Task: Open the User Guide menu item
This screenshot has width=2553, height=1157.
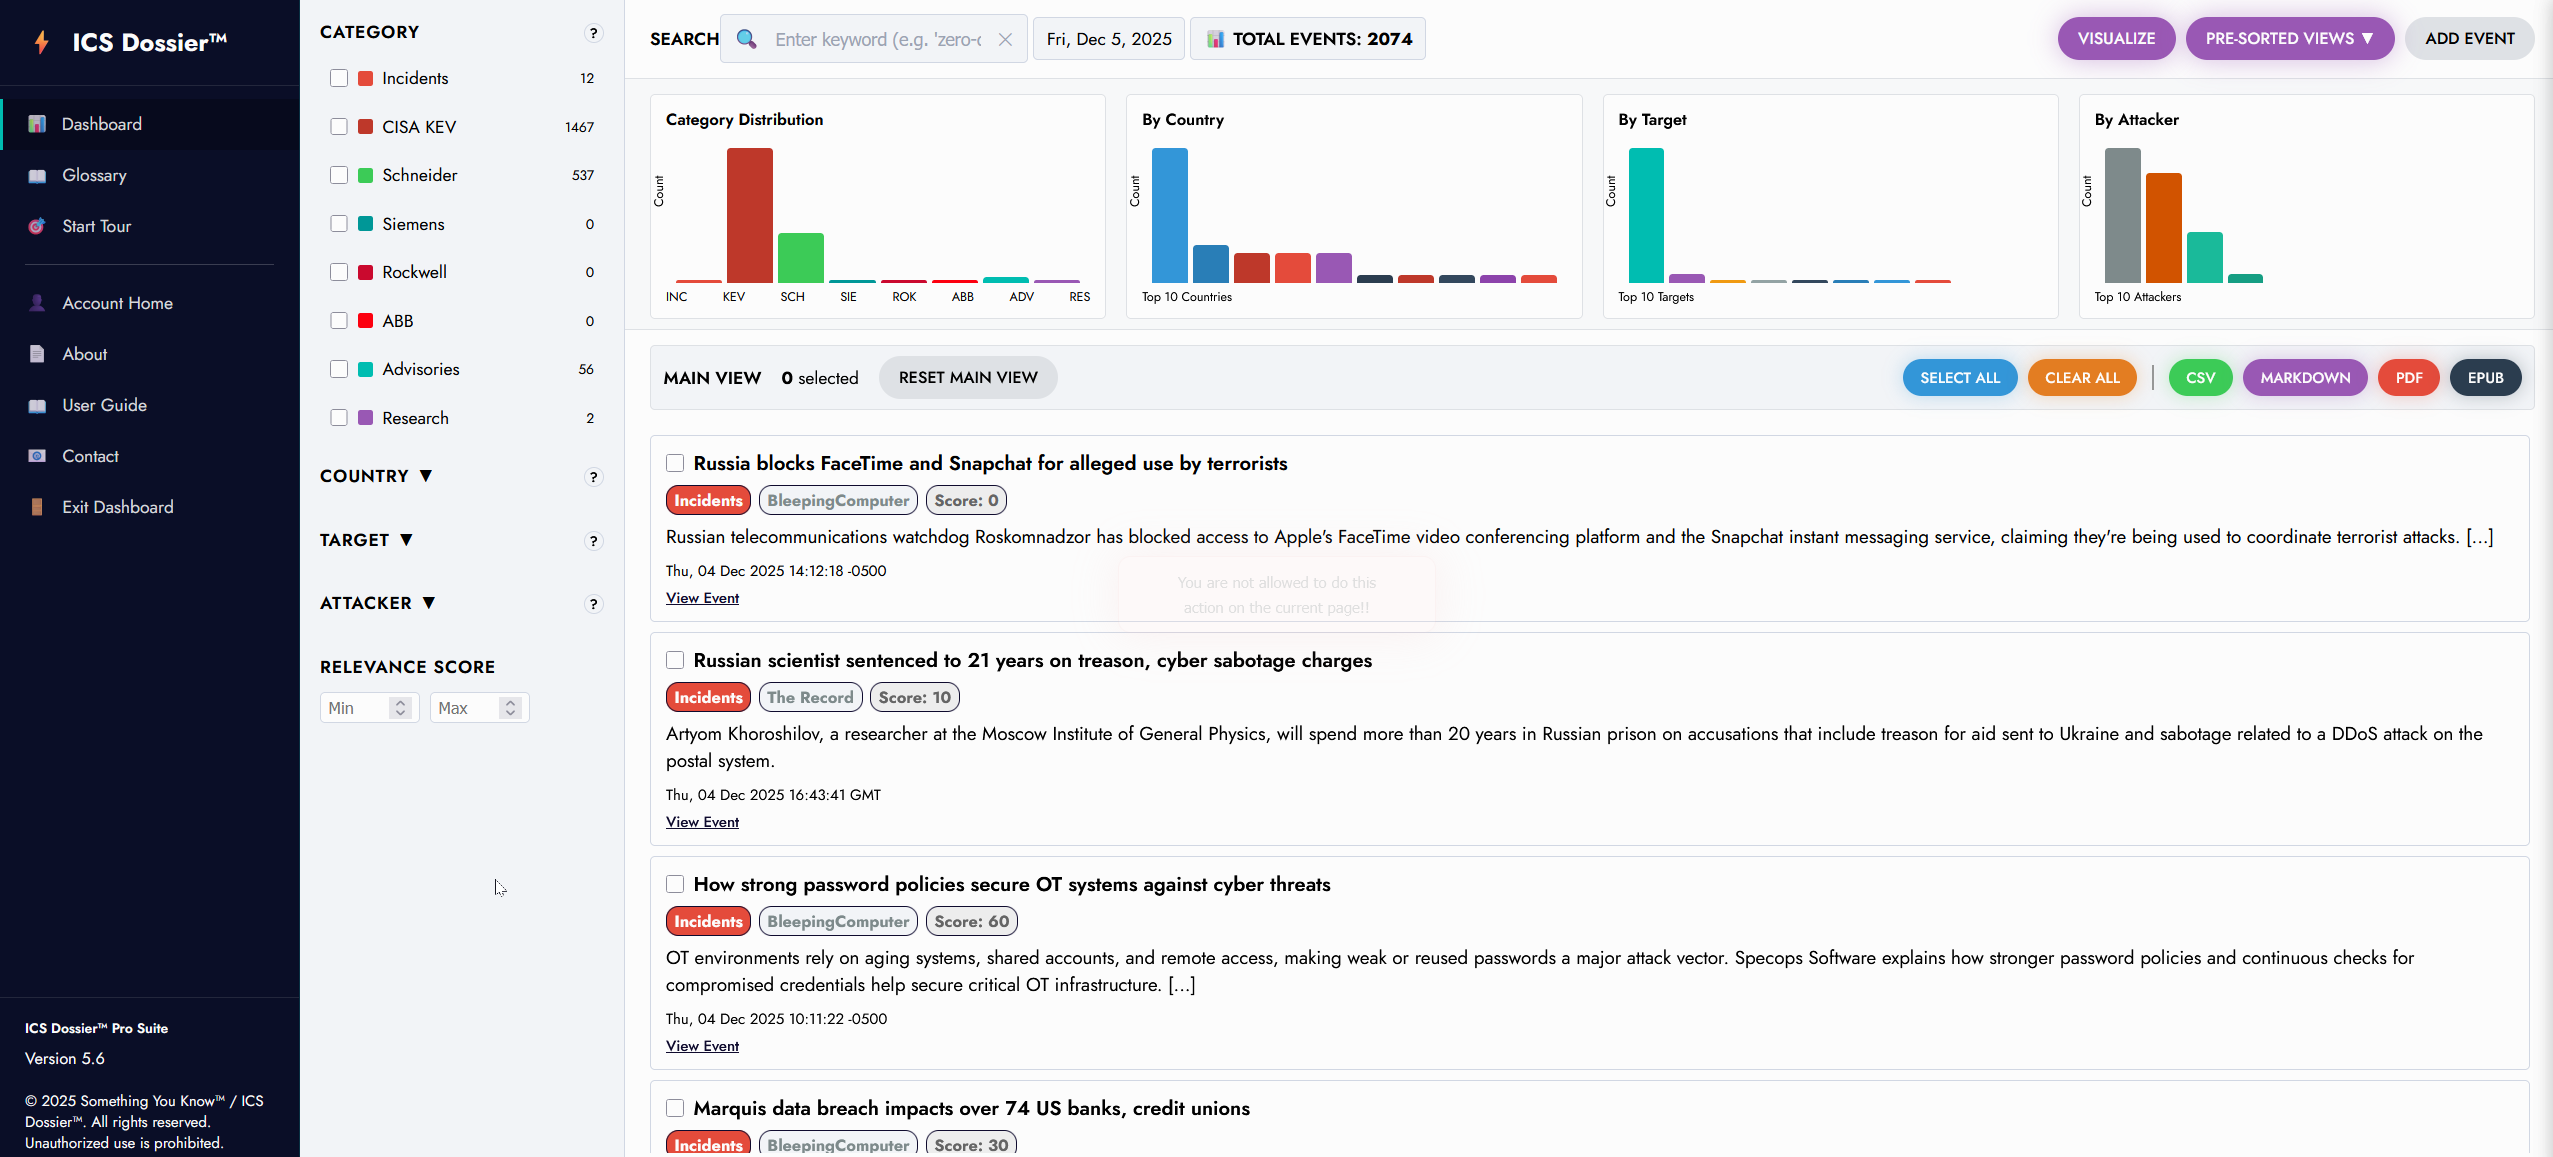Action: pos(104,405)
